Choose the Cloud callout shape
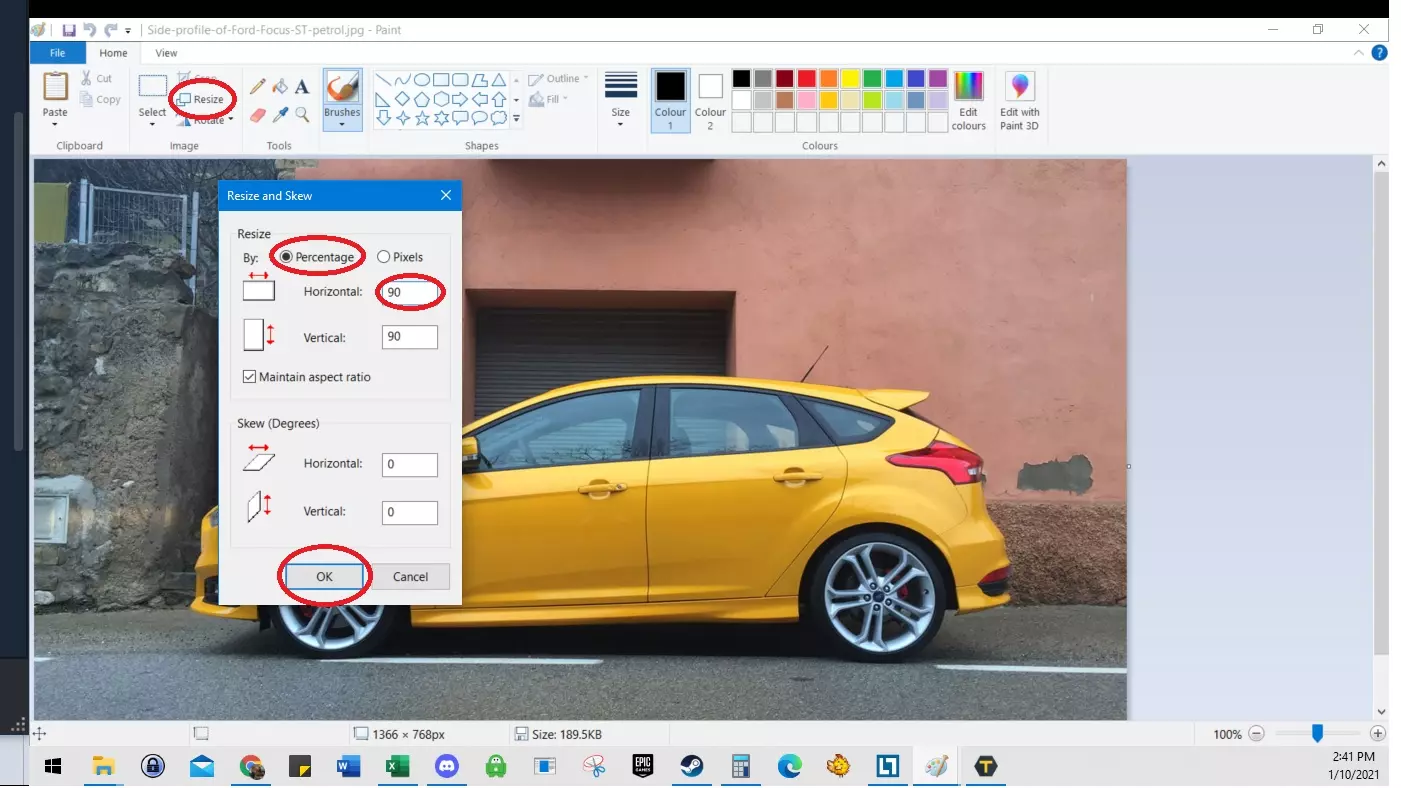The image size is (1401, 788). pos(498,118)
